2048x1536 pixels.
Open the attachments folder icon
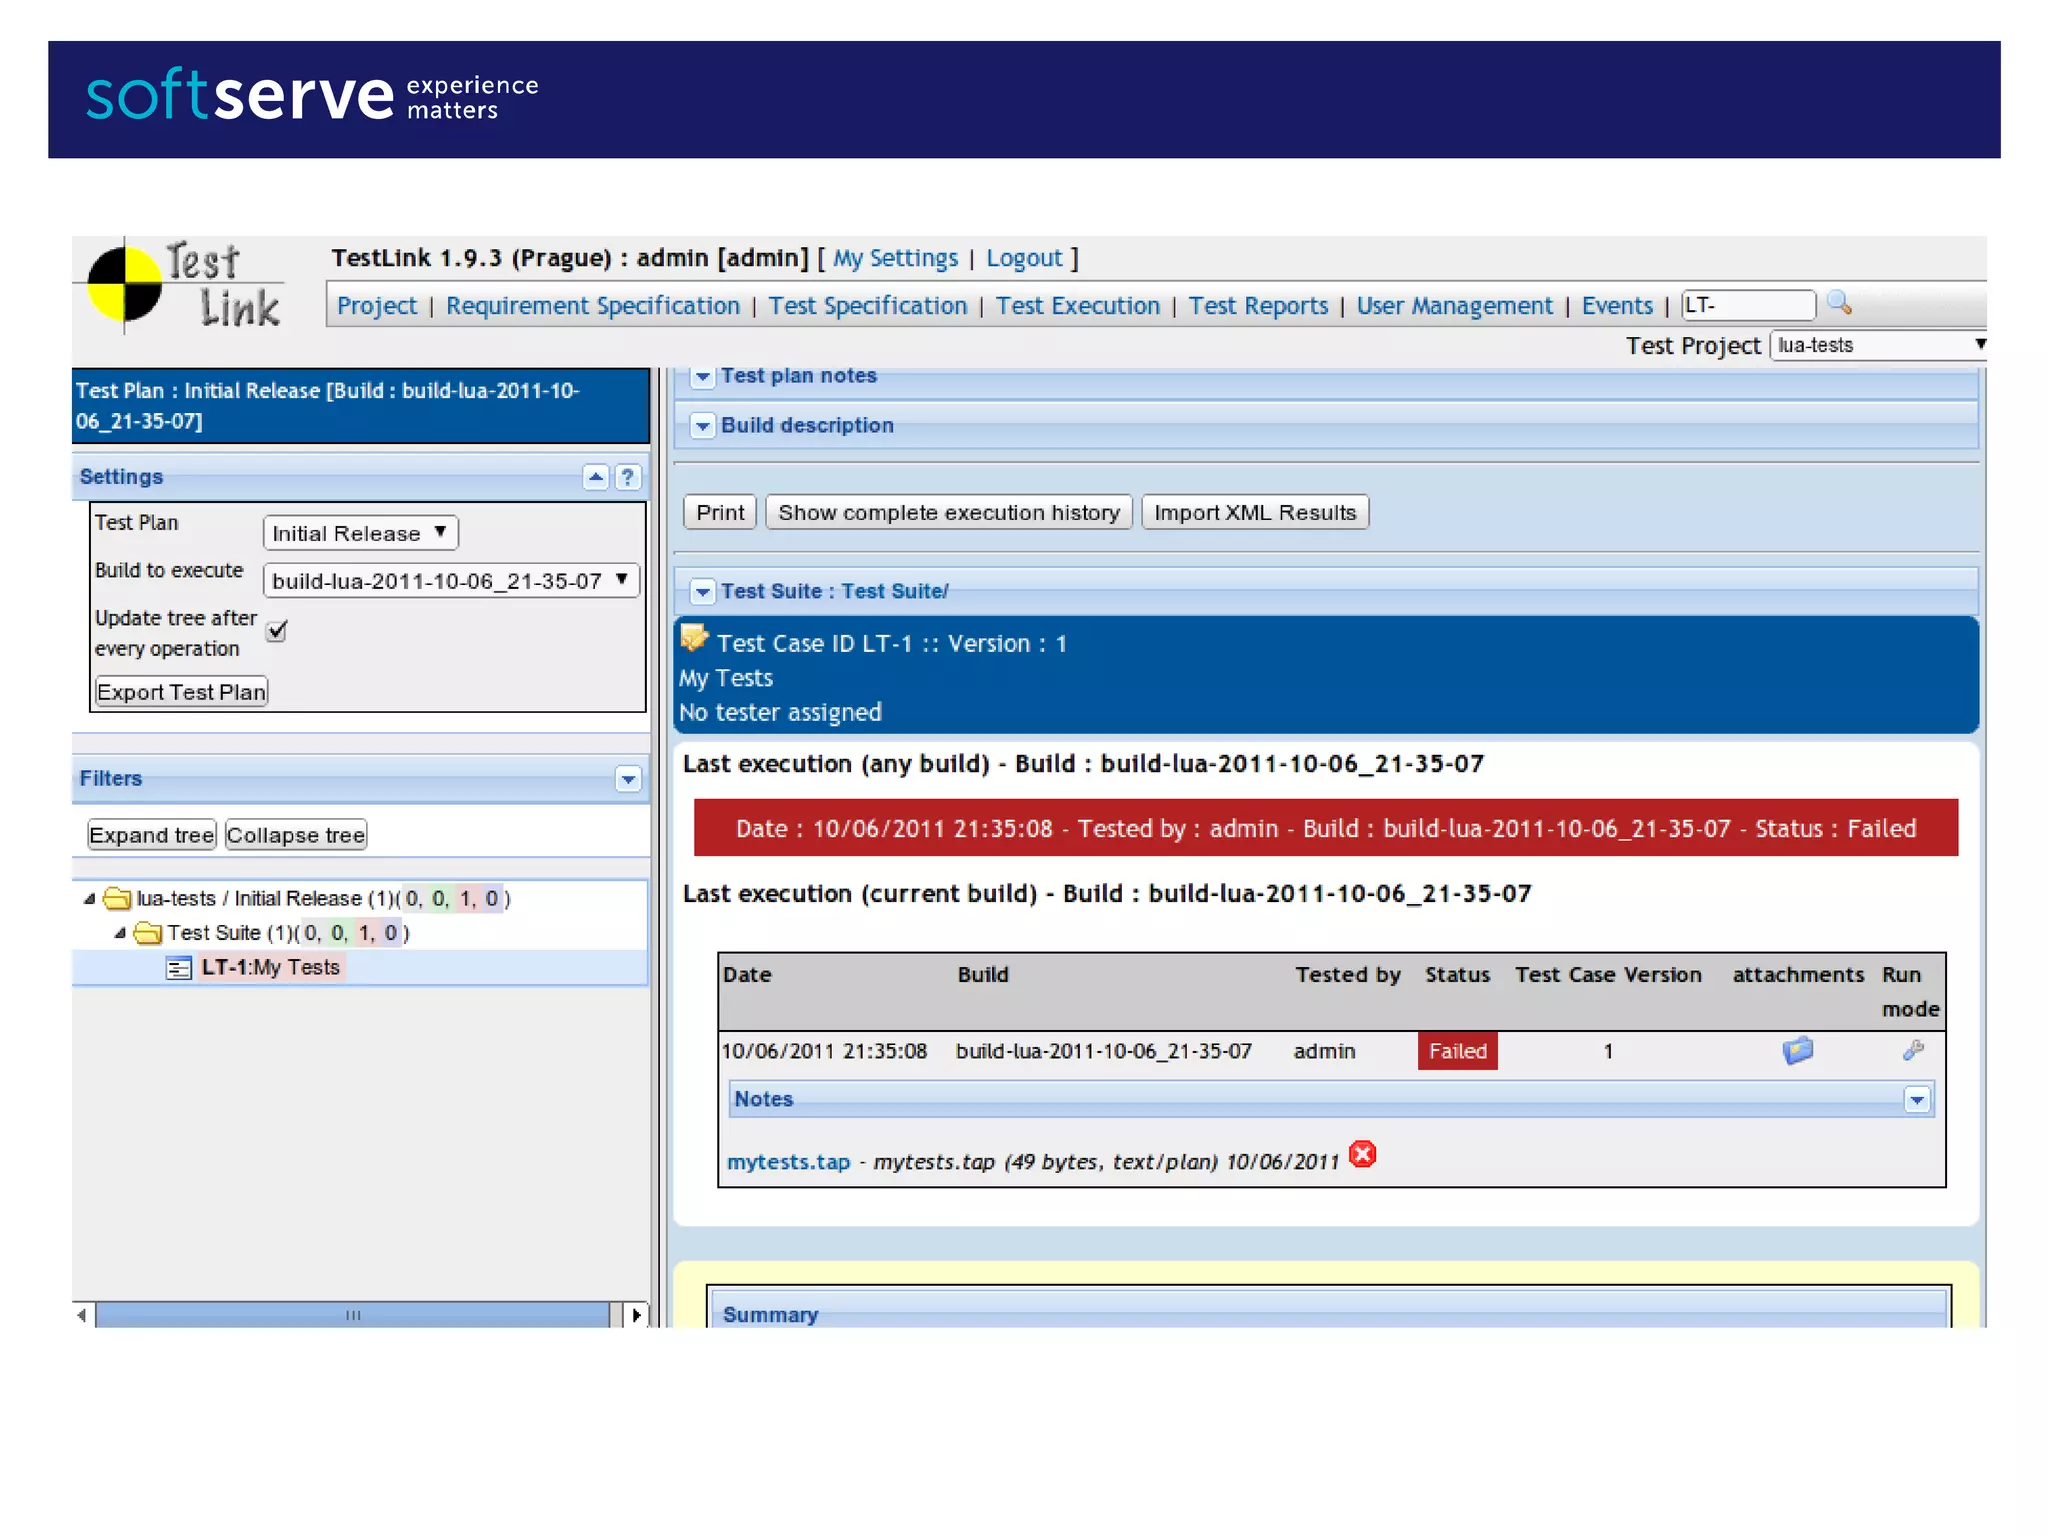[1797, 1050]
